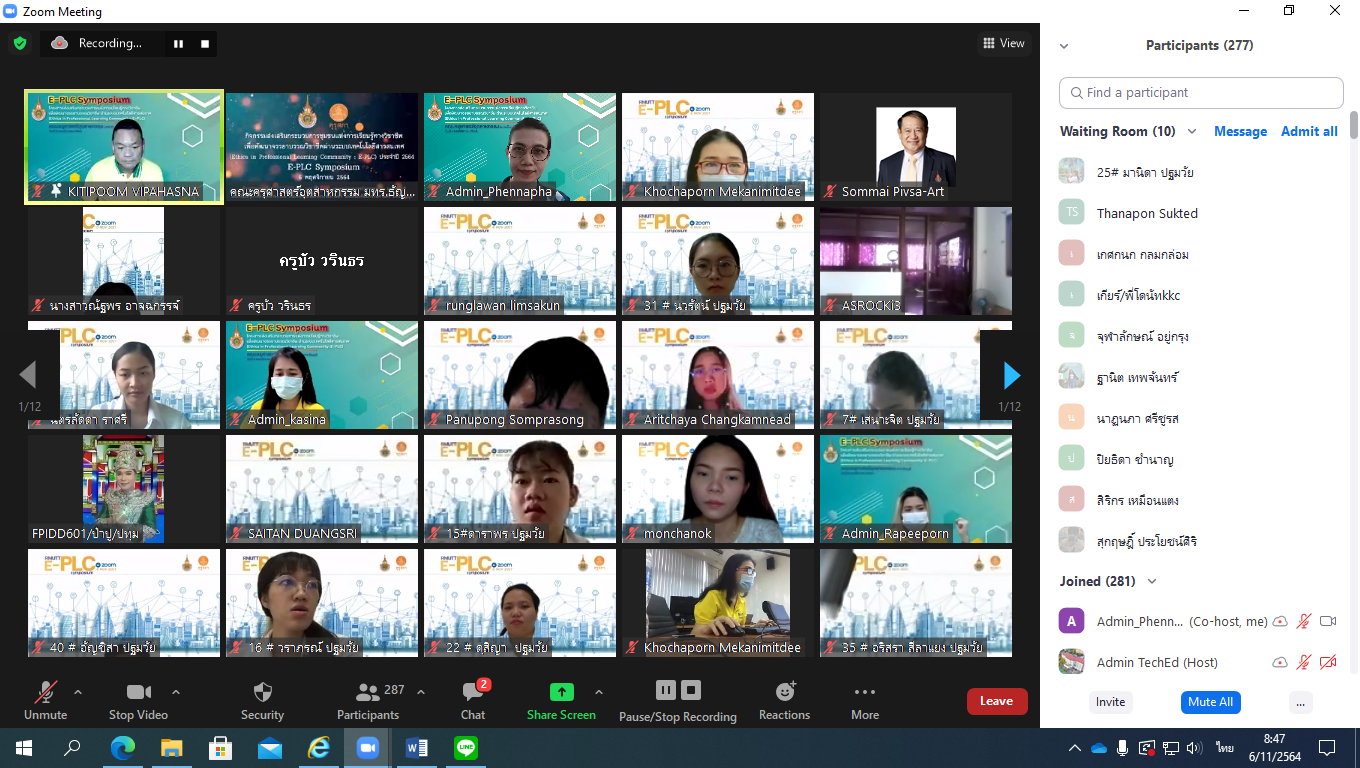This screenshot has height=768, width=1360.
Task: Open the View layout menu
Action: pos(1004,43)
